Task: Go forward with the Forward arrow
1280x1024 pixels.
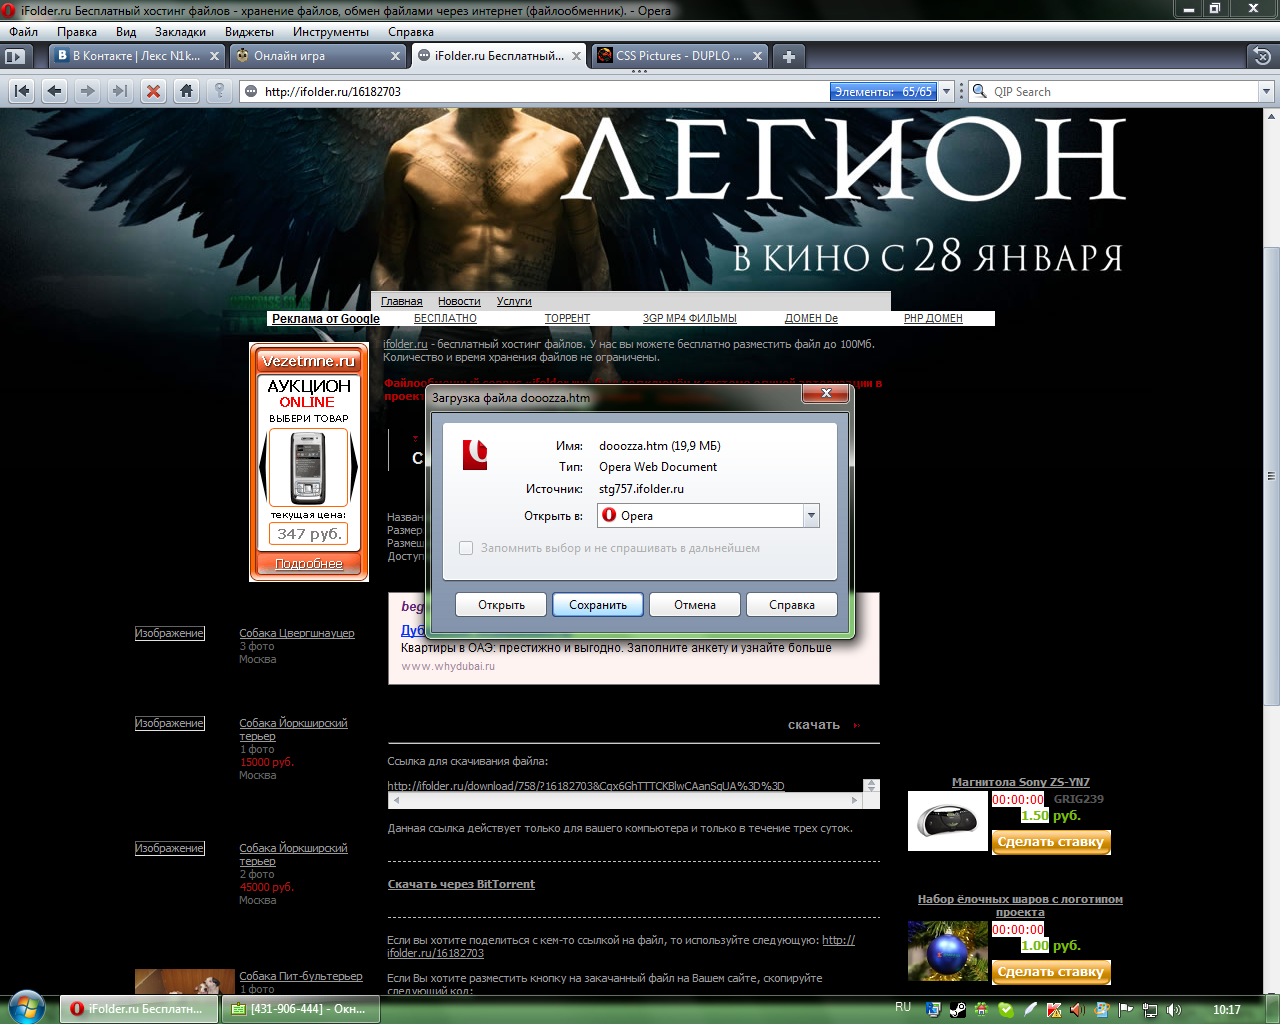Action: point(88,91)
